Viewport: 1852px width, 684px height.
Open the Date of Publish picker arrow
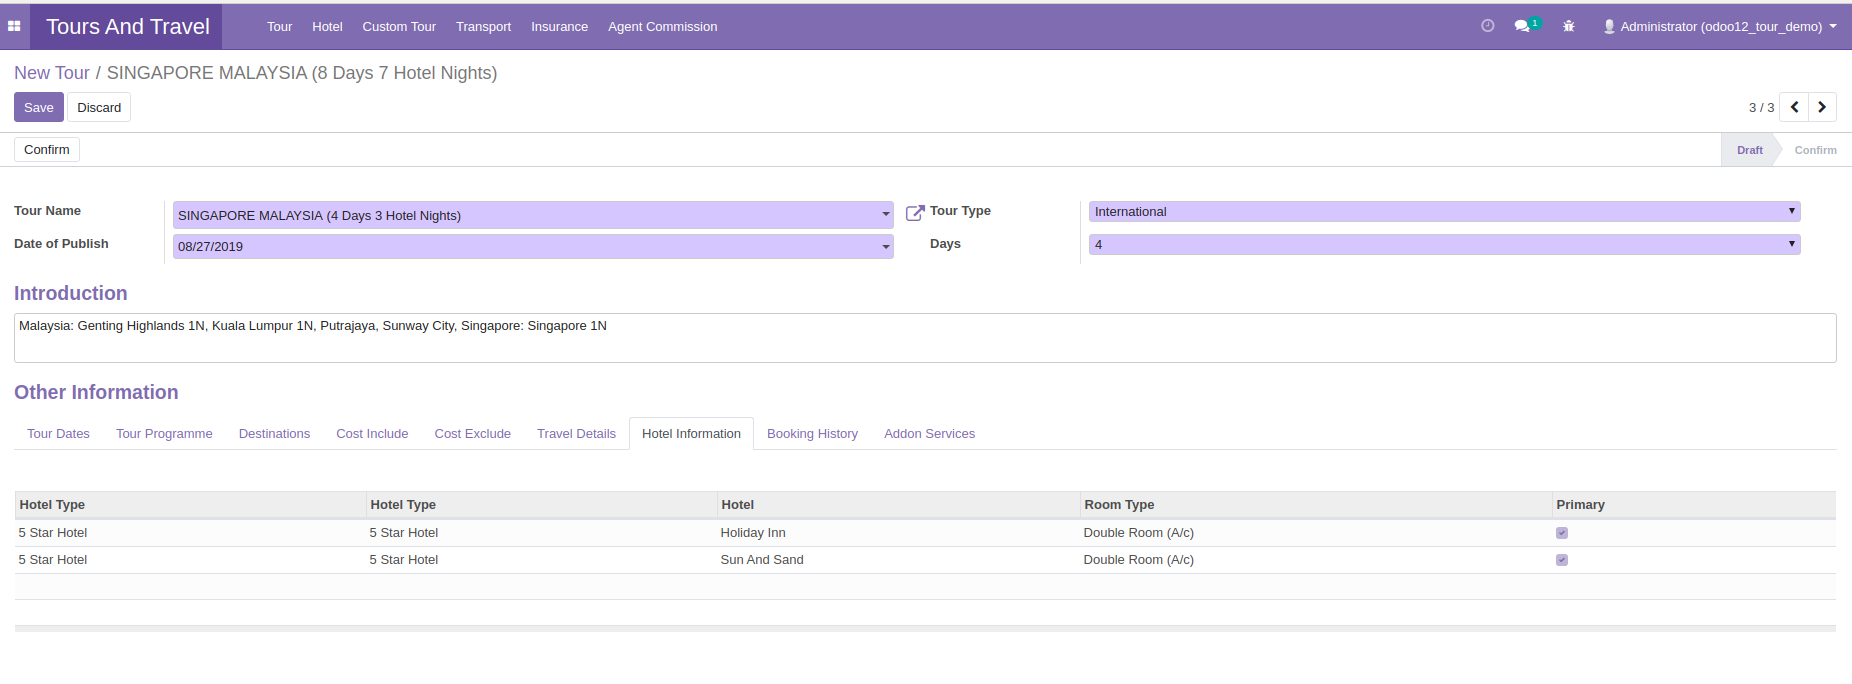coord(886,247)
